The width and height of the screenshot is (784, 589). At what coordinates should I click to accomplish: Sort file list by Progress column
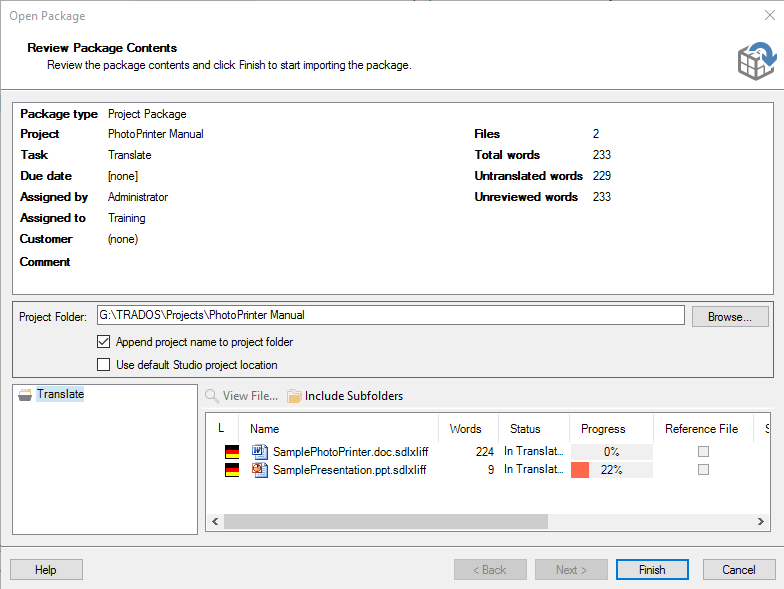pos(612,429)
